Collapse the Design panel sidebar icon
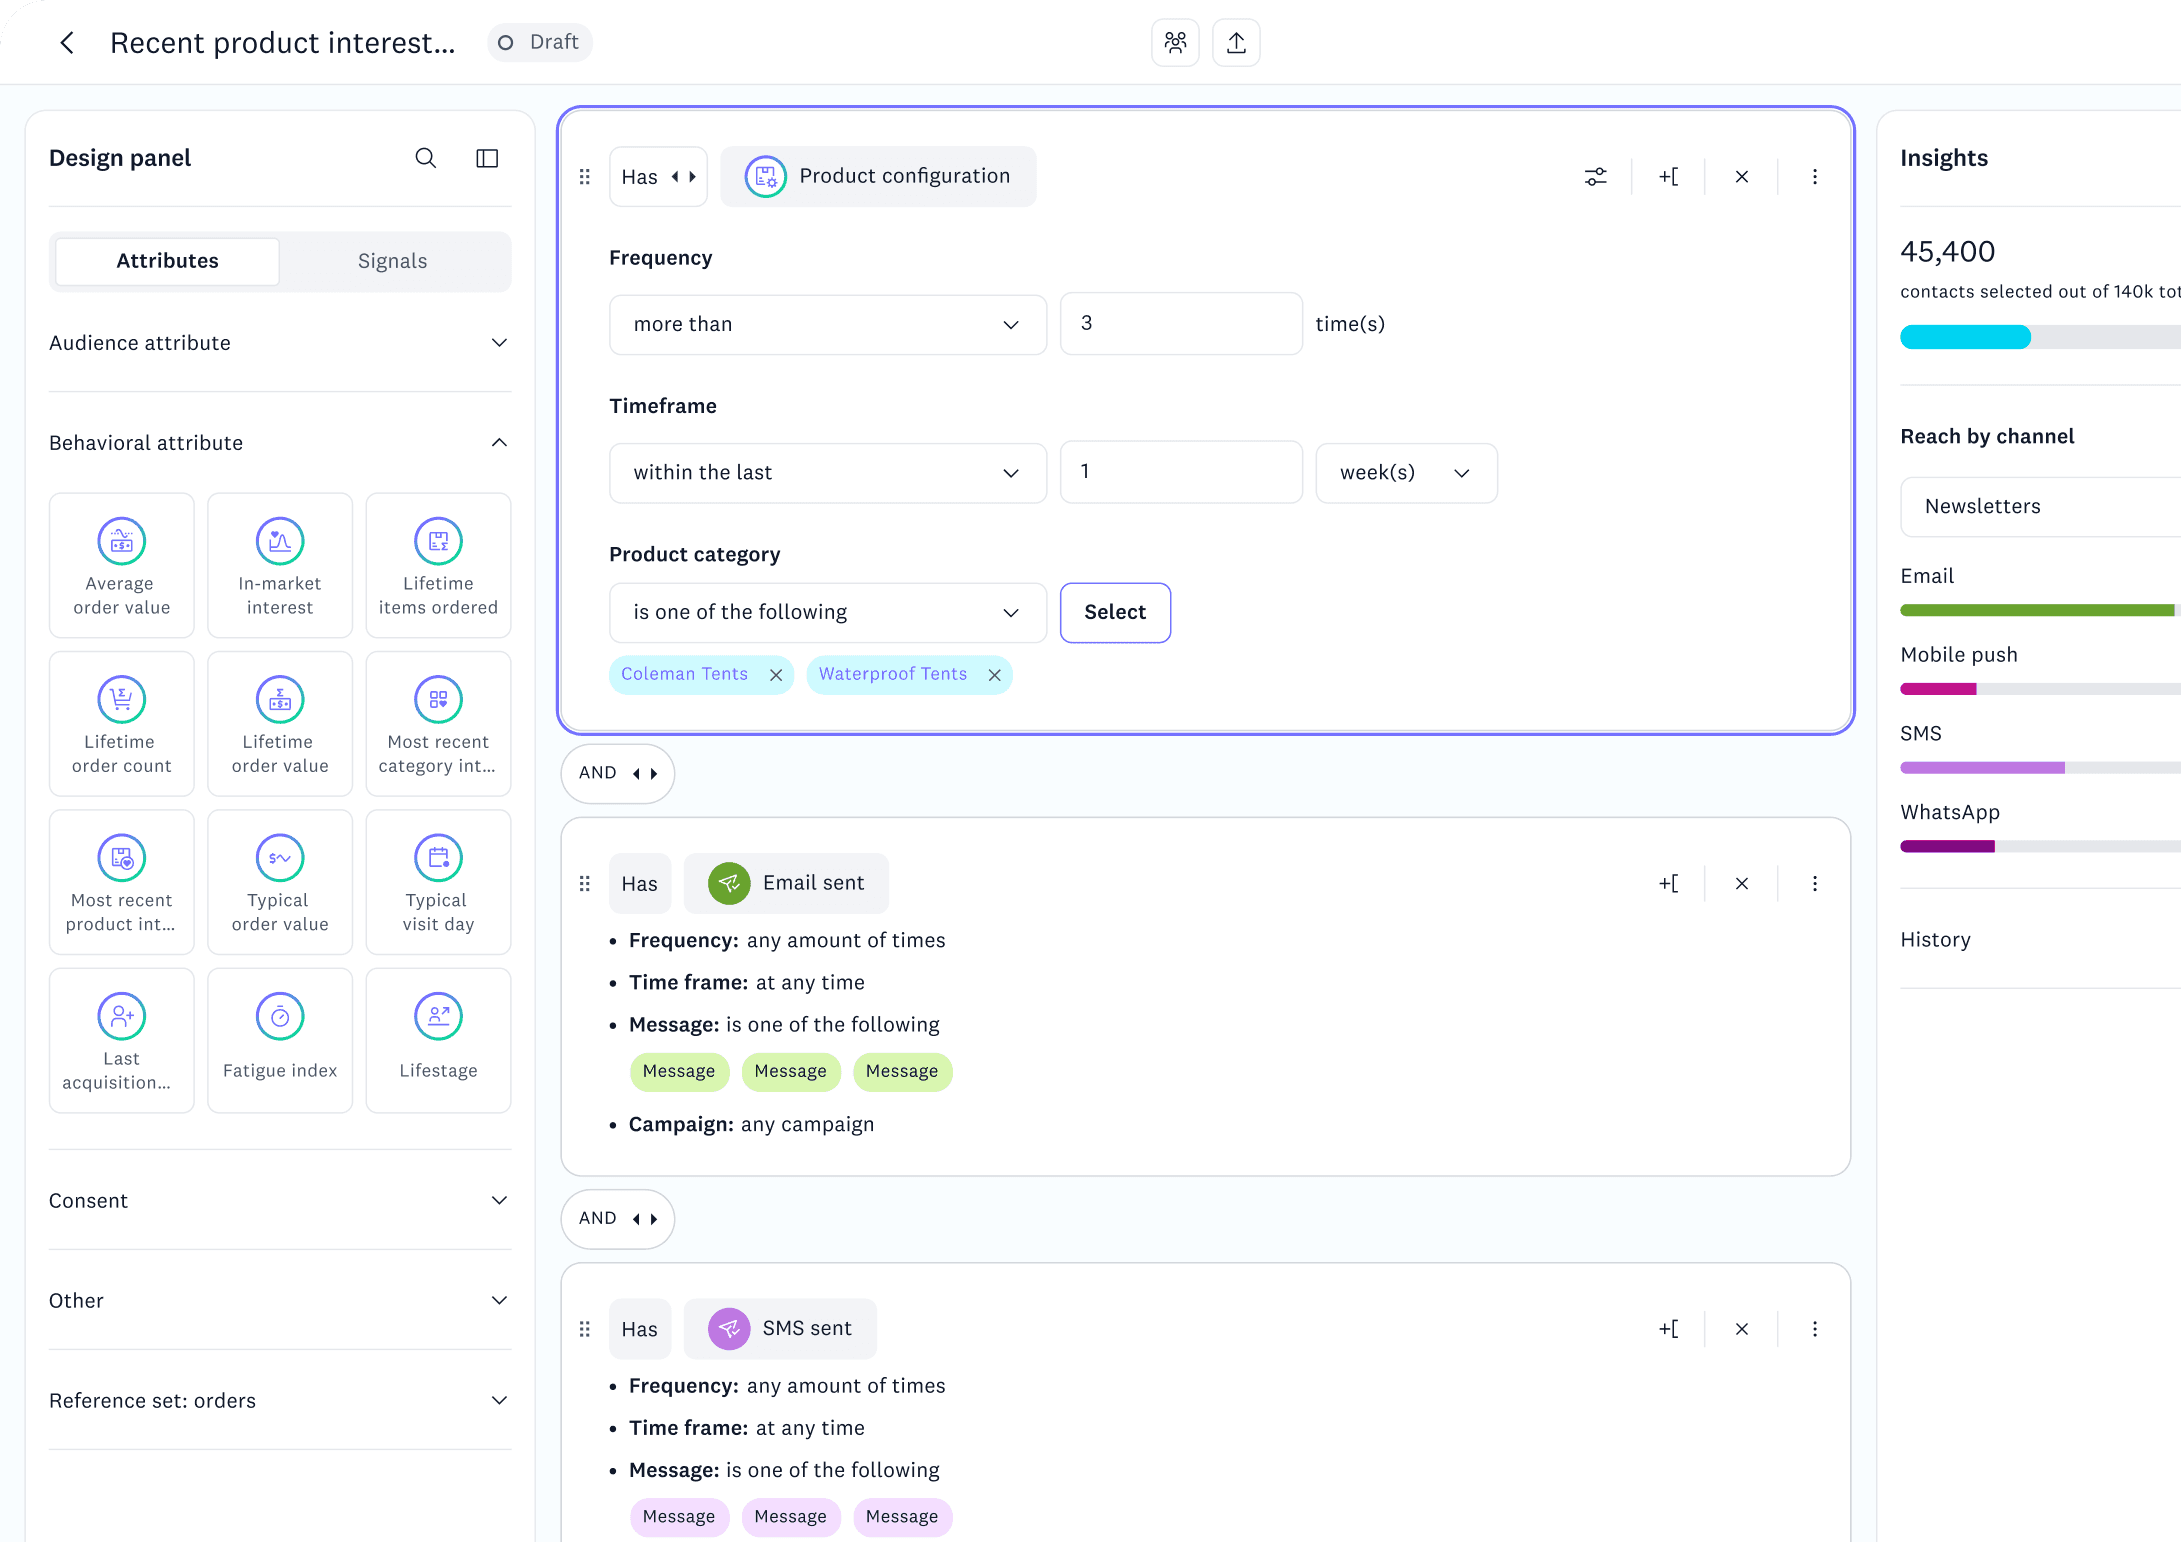This screenshot has width=2181, height=1542. pos(487,158)
